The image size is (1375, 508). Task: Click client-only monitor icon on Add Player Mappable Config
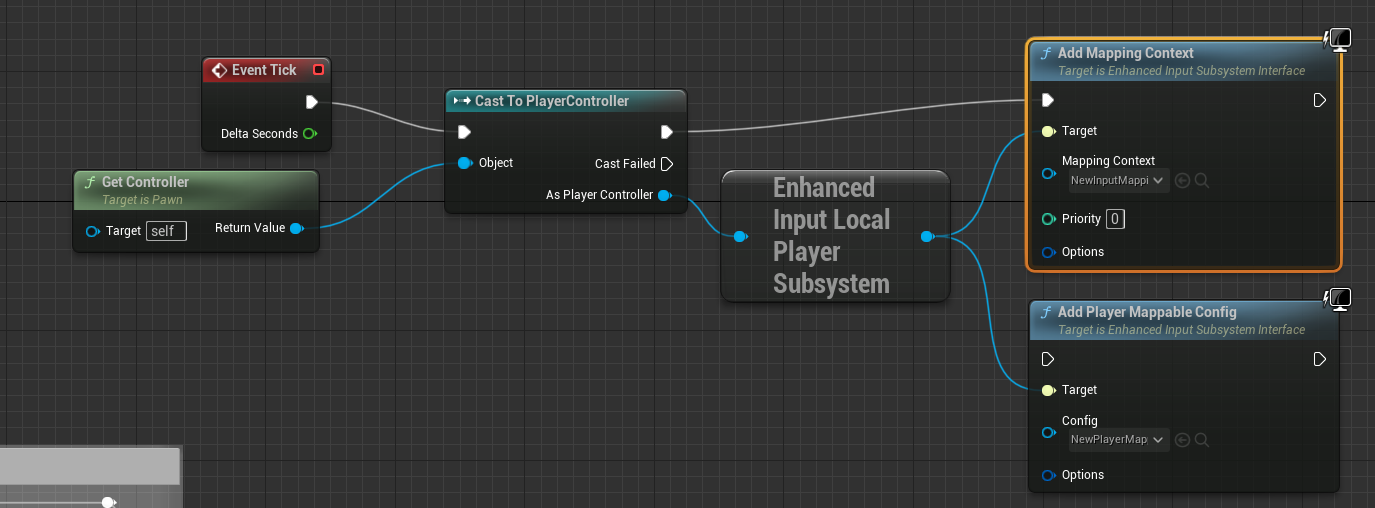1340,298
